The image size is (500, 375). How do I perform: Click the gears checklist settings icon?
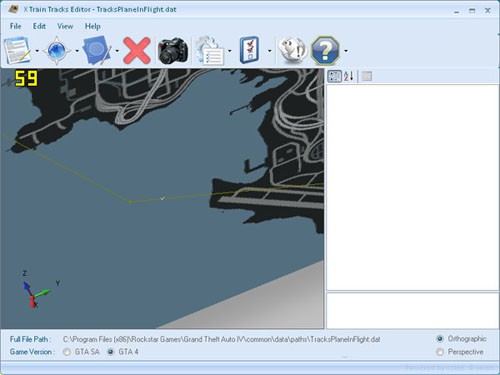click(210, 51)
